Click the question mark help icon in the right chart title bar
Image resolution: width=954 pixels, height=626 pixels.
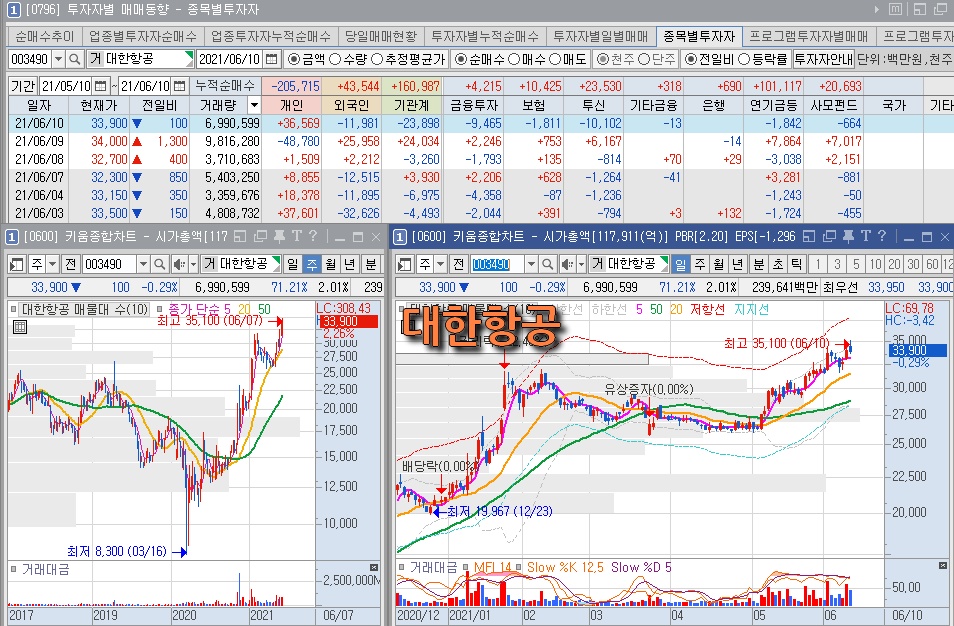tap(882, 236)
